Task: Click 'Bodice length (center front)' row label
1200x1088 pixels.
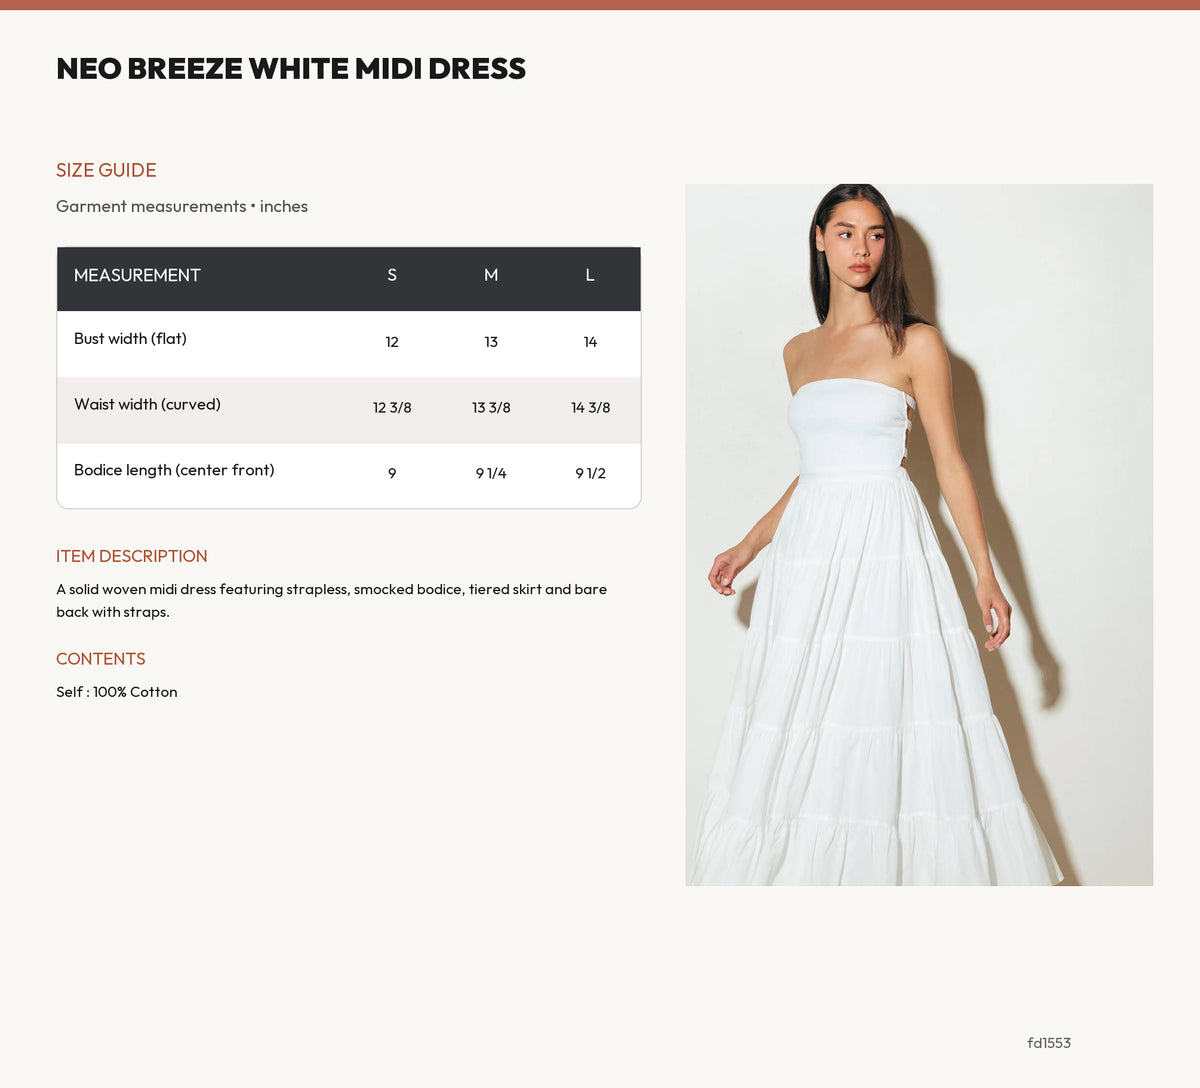Action: (x=174, y=470)
